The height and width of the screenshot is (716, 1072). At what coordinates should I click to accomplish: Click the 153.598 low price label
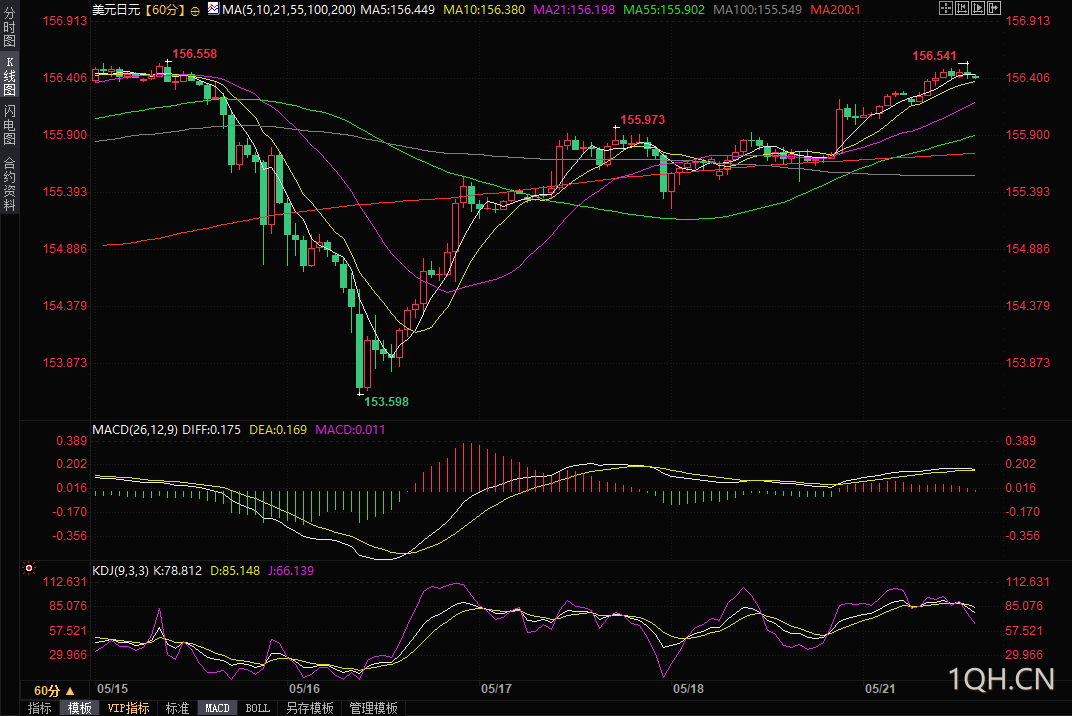[386, 401]
